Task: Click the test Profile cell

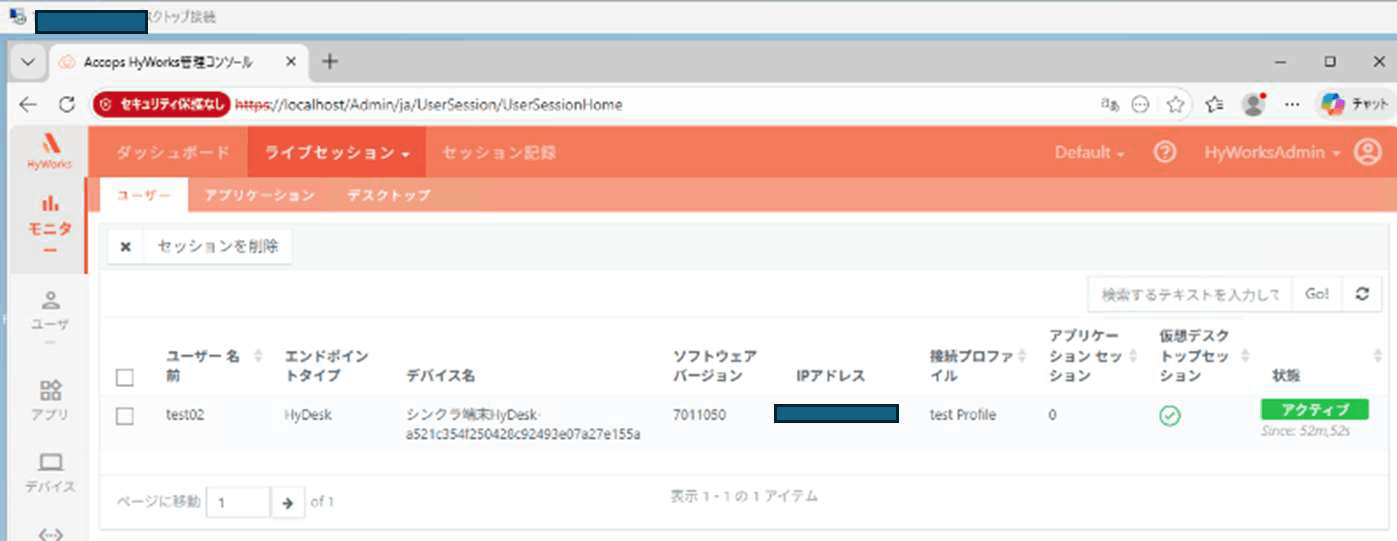Action: pyautogui.click(x=962, y=415)
